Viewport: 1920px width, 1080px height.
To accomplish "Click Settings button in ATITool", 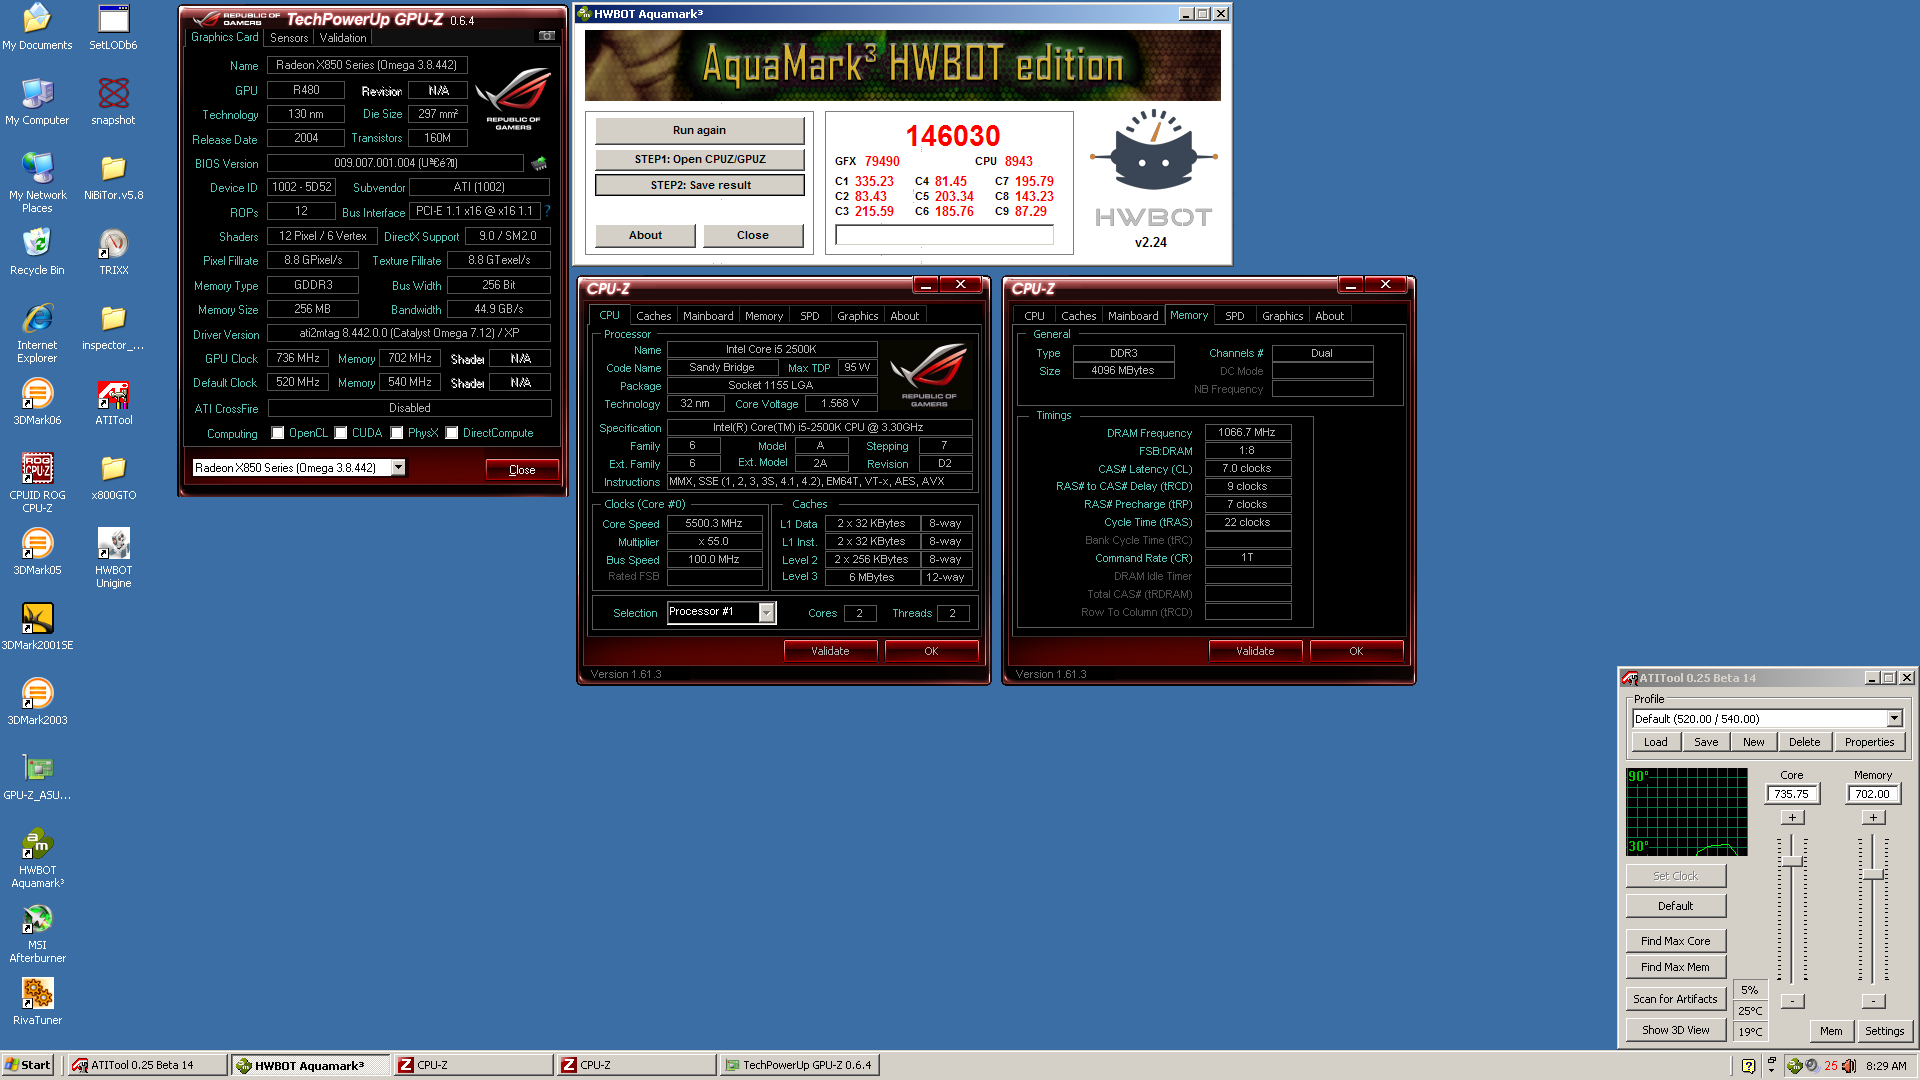I will tap(1884, 1031).
